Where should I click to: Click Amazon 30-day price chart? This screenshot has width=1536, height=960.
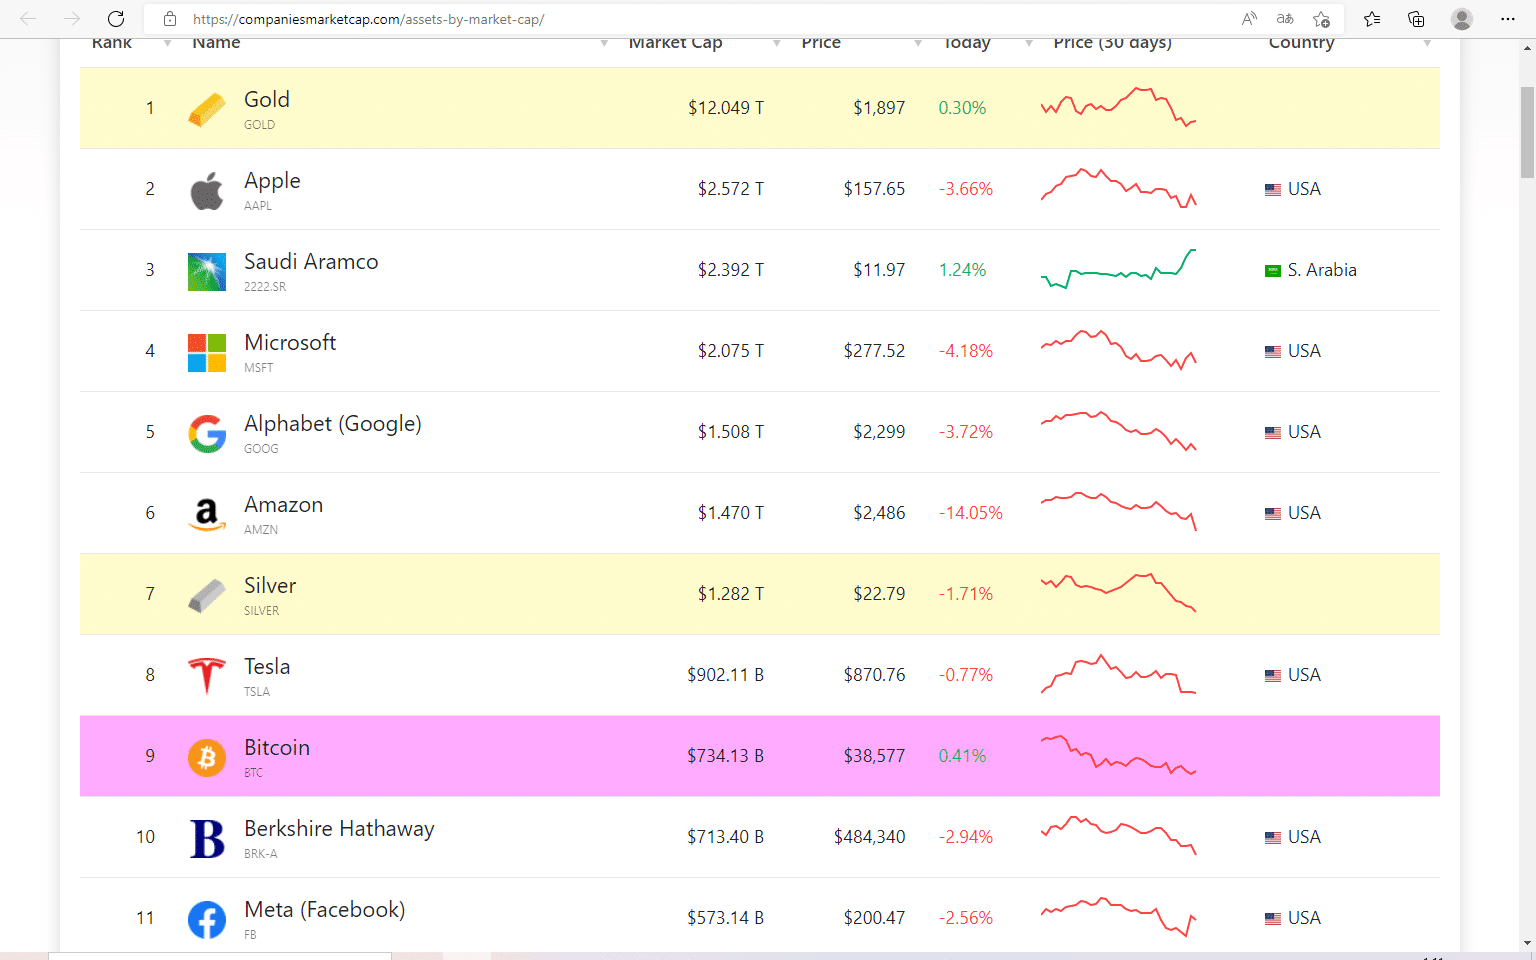coord(1118,511)
